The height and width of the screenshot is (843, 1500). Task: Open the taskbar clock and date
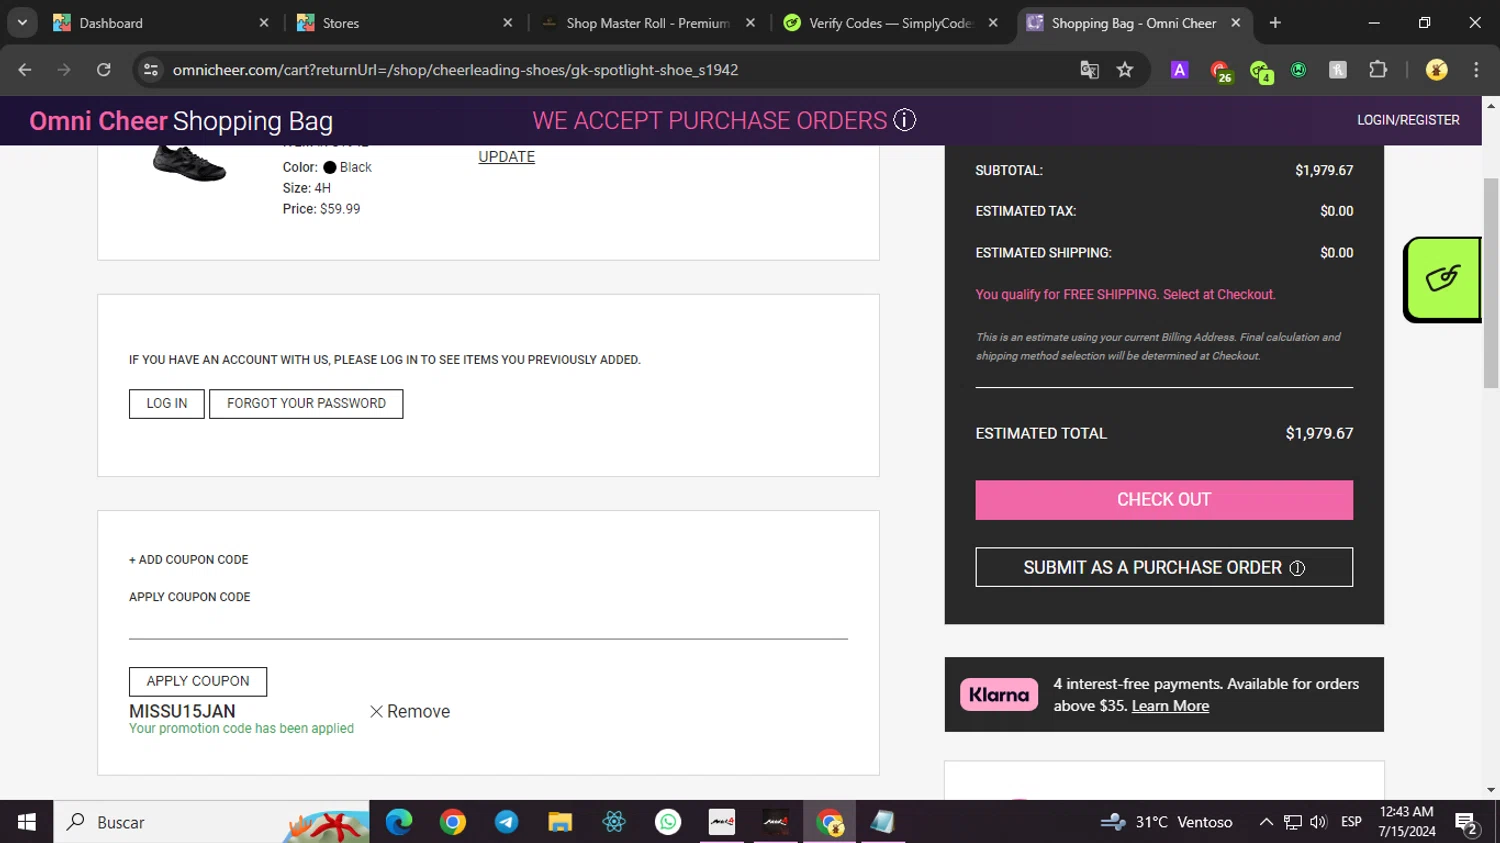pos(1407,822)
